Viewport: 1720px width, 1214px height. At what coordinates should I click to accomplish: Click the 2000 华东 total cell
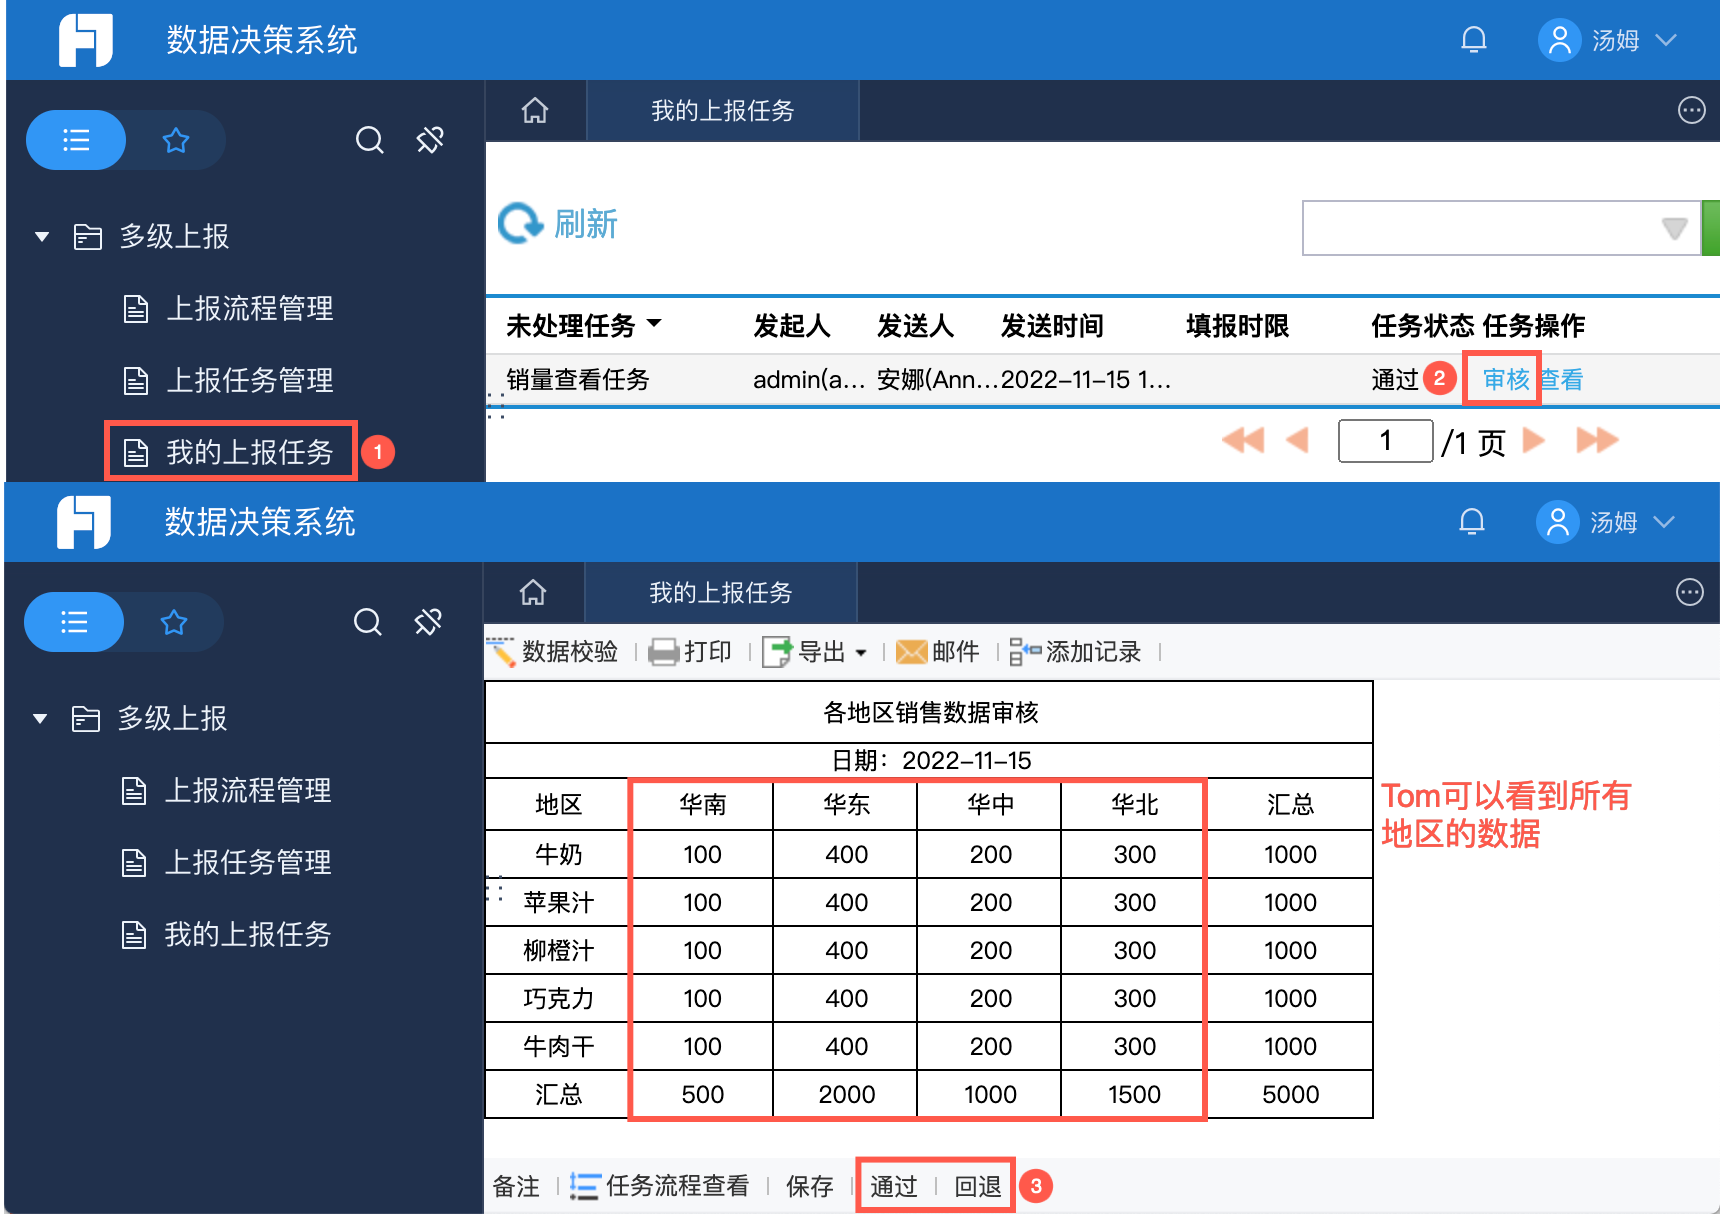pos(846,1094)
